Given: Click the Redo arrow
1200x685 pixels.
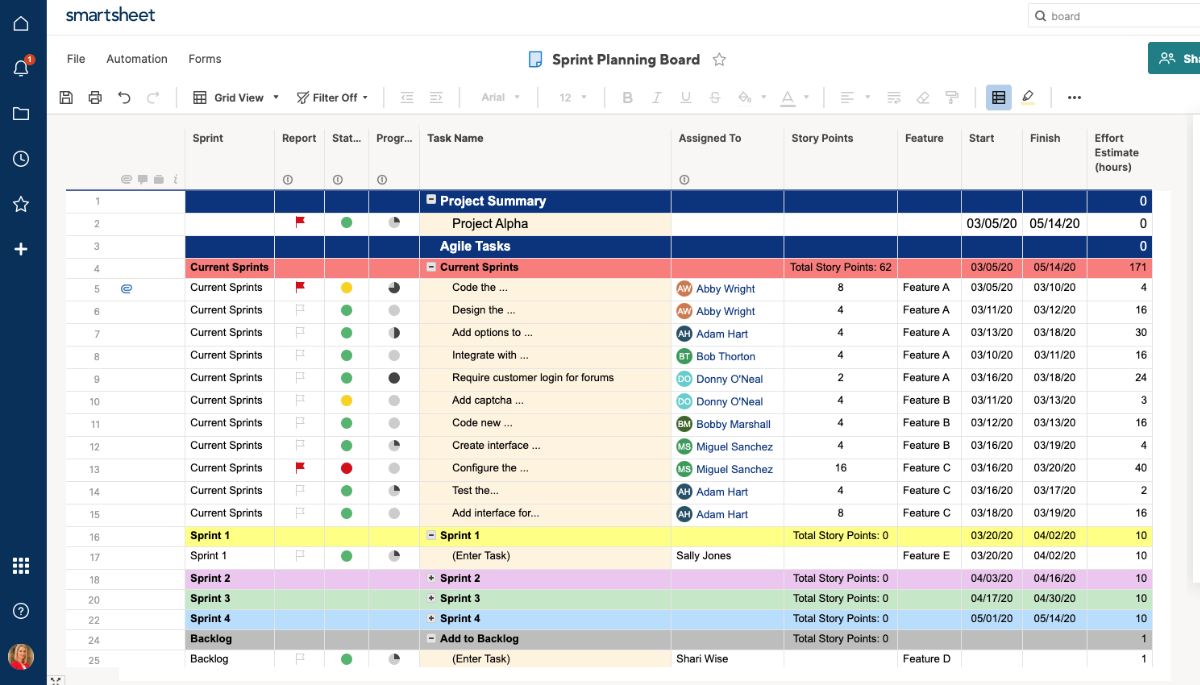Looking at the screenshot, I should [153, 98].
